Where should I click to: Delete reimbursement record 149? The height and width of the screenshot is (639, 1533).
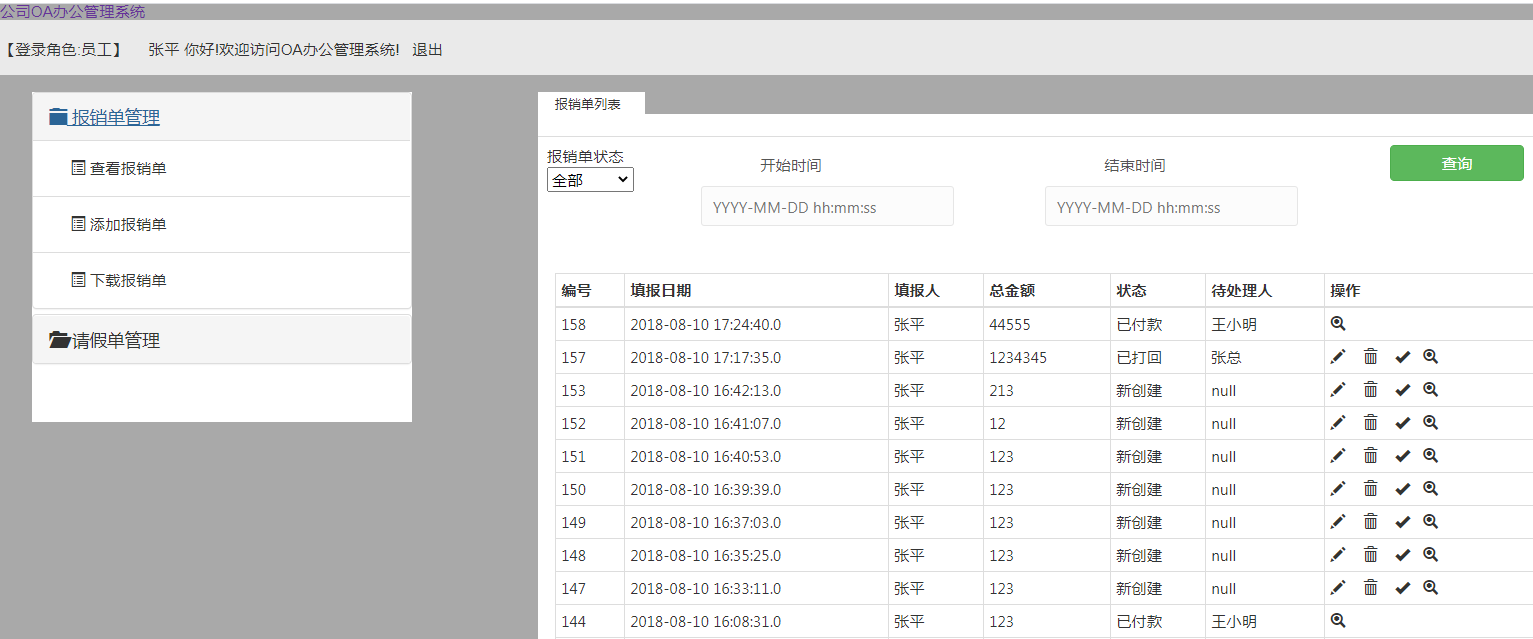1370,522
